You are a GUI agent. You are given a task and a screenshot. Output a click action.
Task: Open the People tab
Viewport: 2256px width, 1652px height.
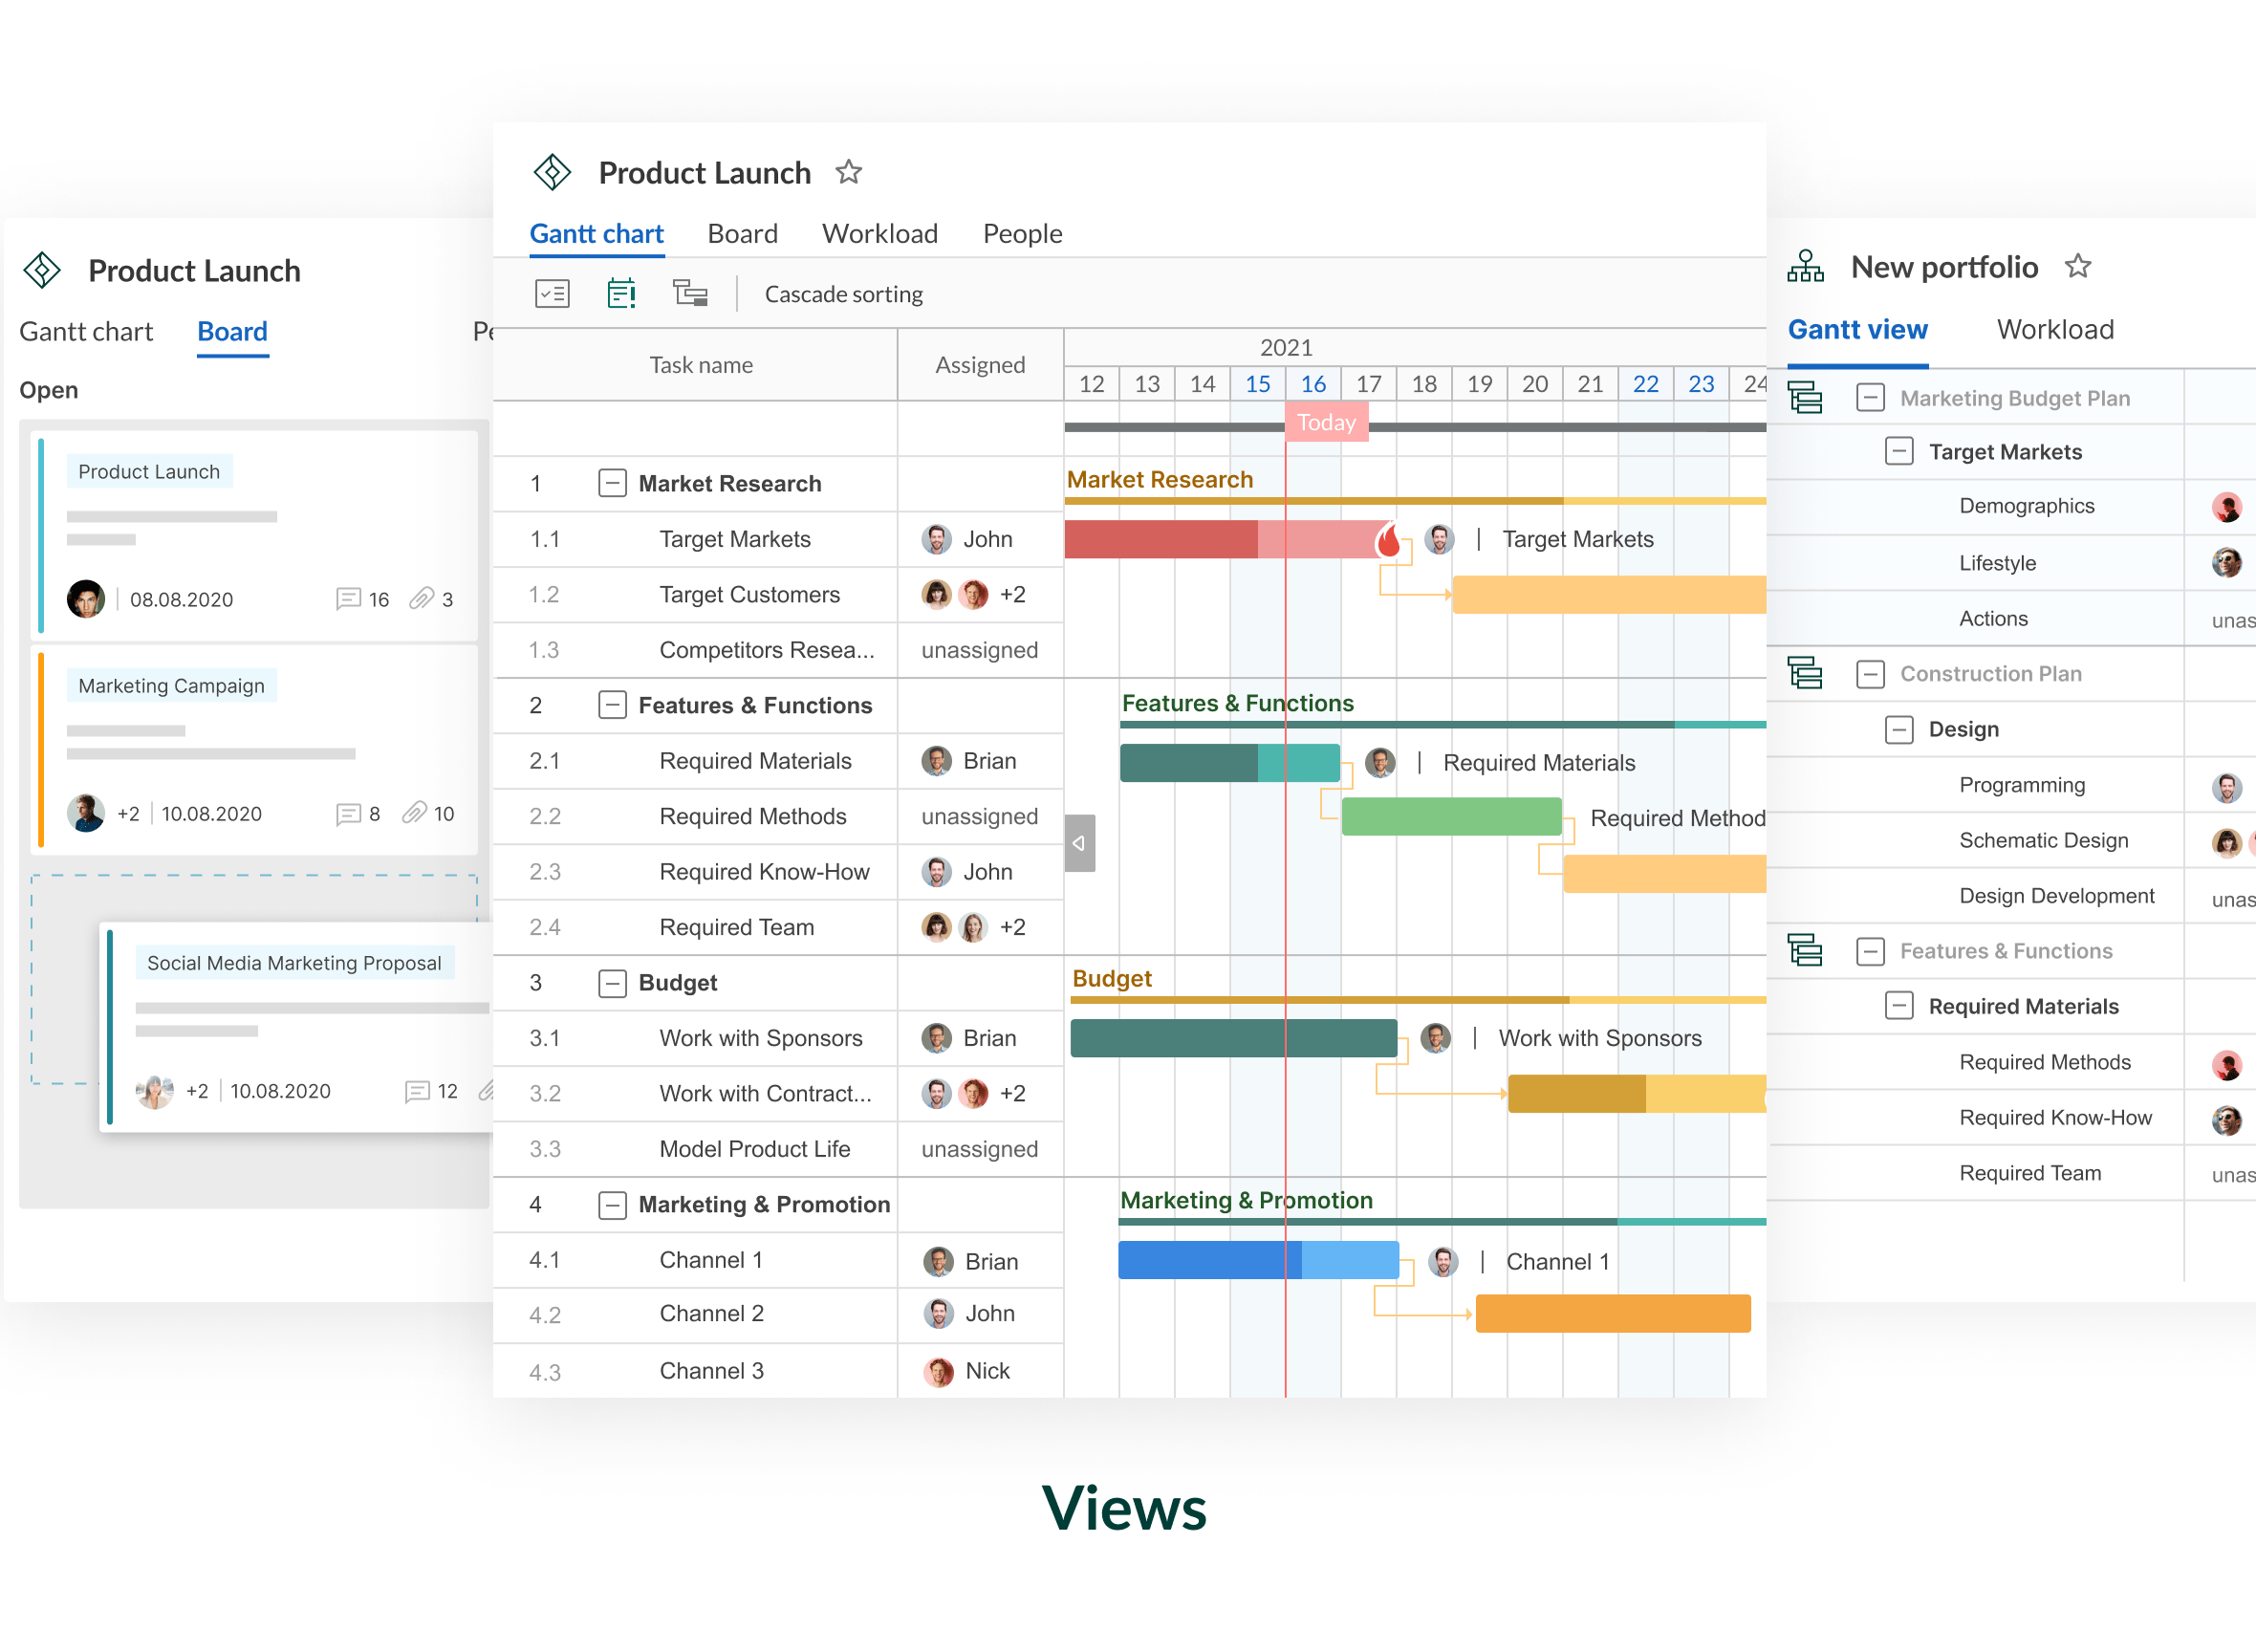tap(1022, 233)
